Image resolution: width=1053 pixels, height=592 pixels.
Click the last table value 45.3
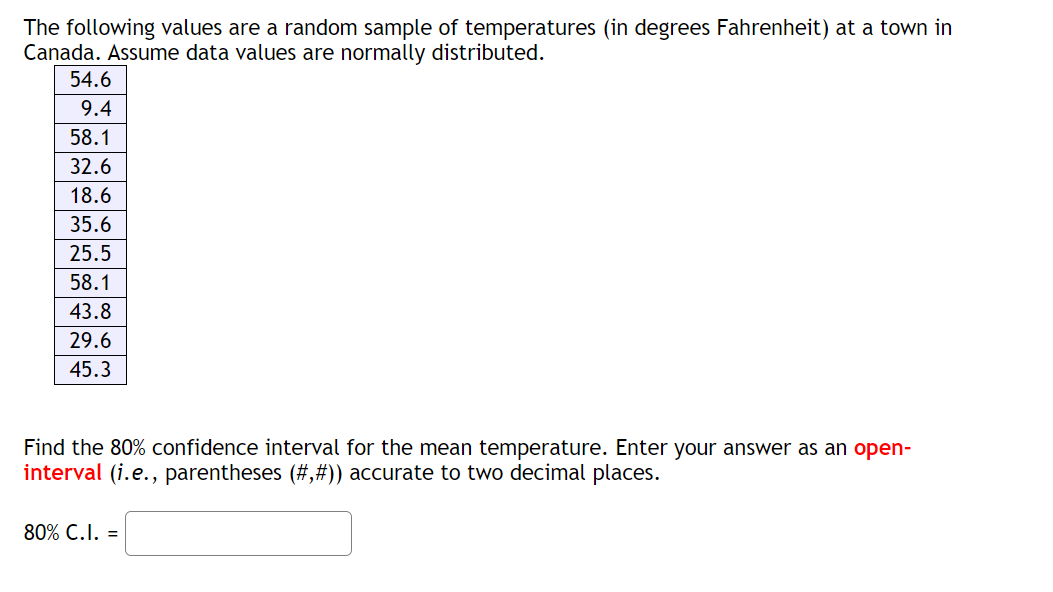[89, 369]
